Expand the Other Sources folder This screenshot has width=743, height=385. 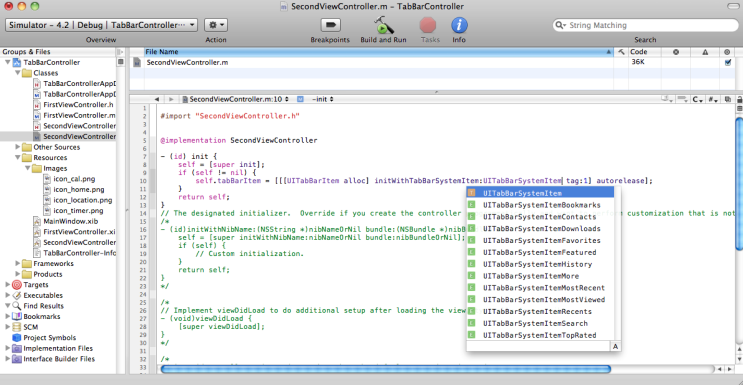point(18,147)
